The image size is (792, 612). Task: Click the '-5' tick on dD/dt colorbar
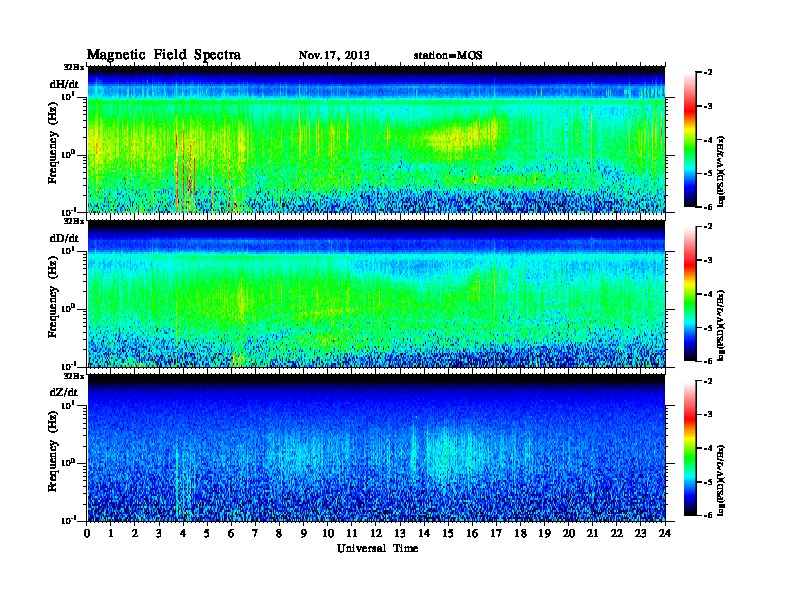pyautogui.click(x=708, y=328)
